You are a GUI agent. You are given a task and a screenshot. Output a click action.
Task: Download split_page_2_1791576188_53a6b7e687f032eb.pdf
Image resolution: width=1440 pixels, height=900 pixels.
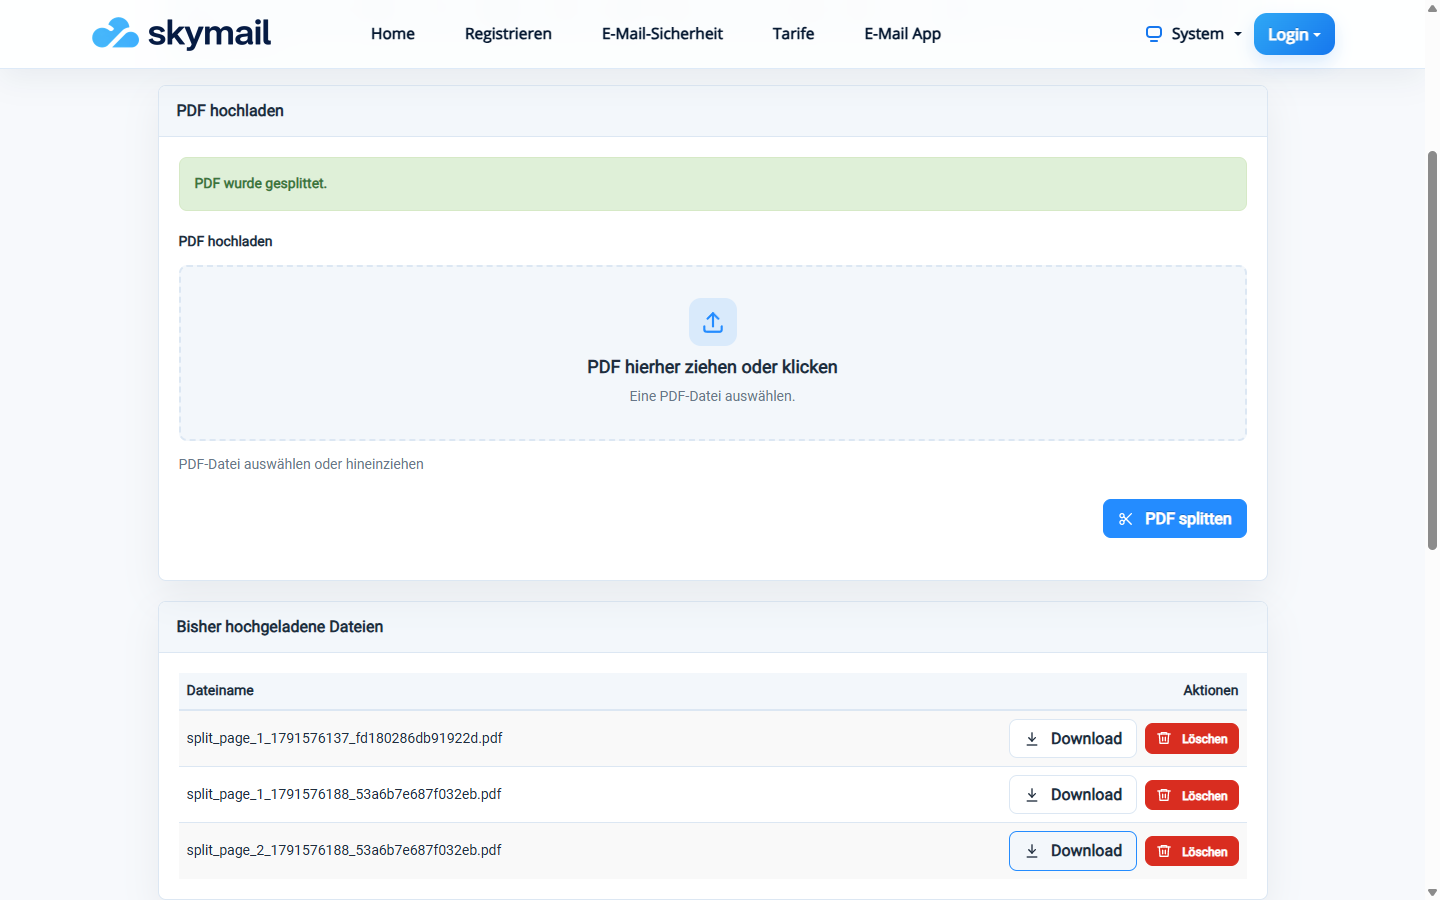(x=1073, y=851)
